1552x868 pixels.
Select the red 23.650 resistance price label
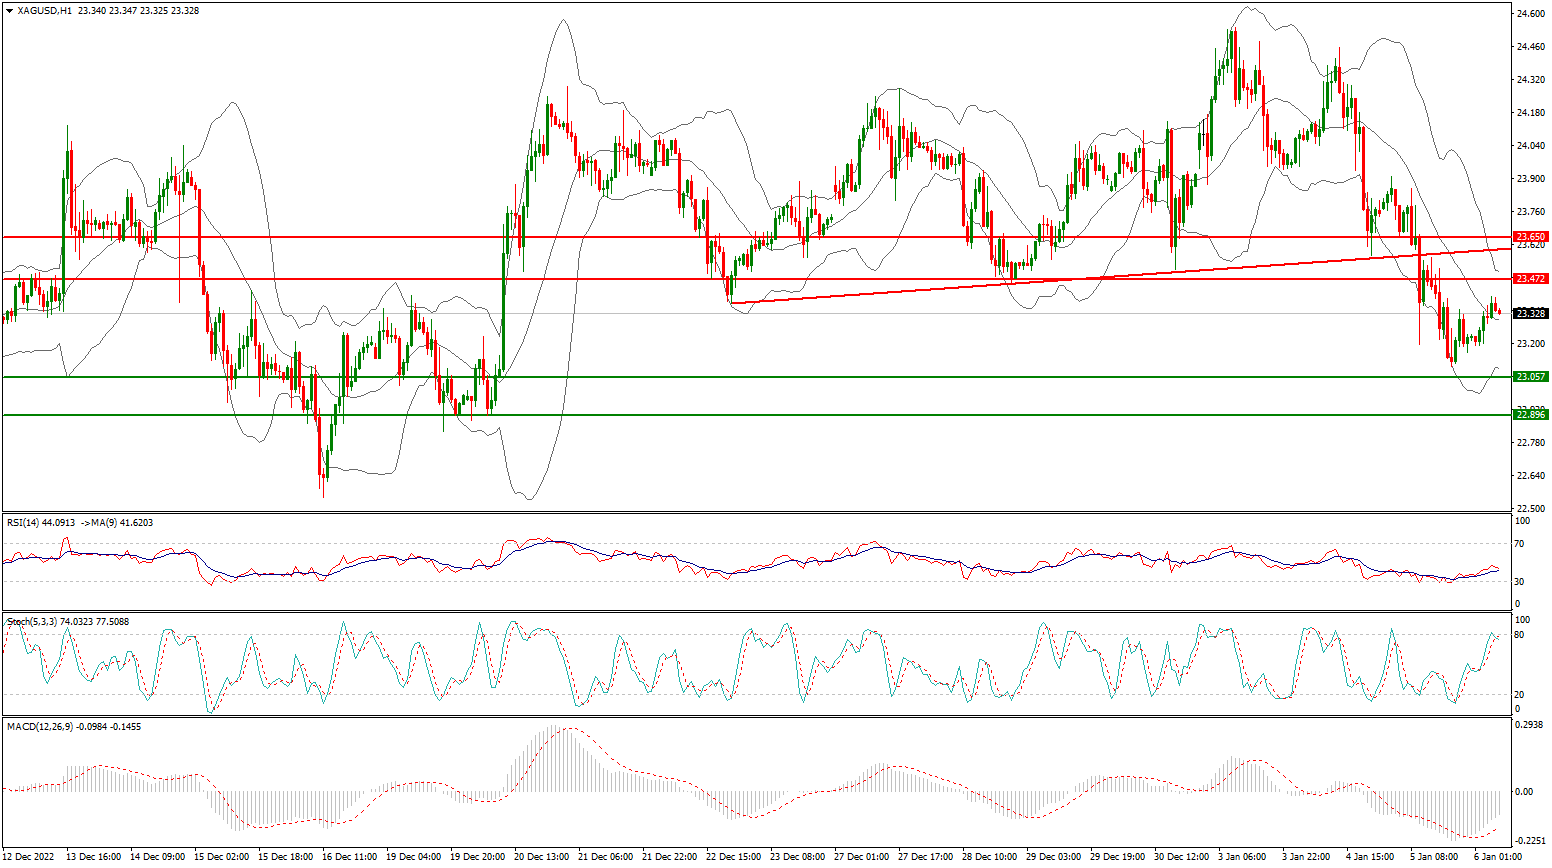click(x=1531, y=237)
